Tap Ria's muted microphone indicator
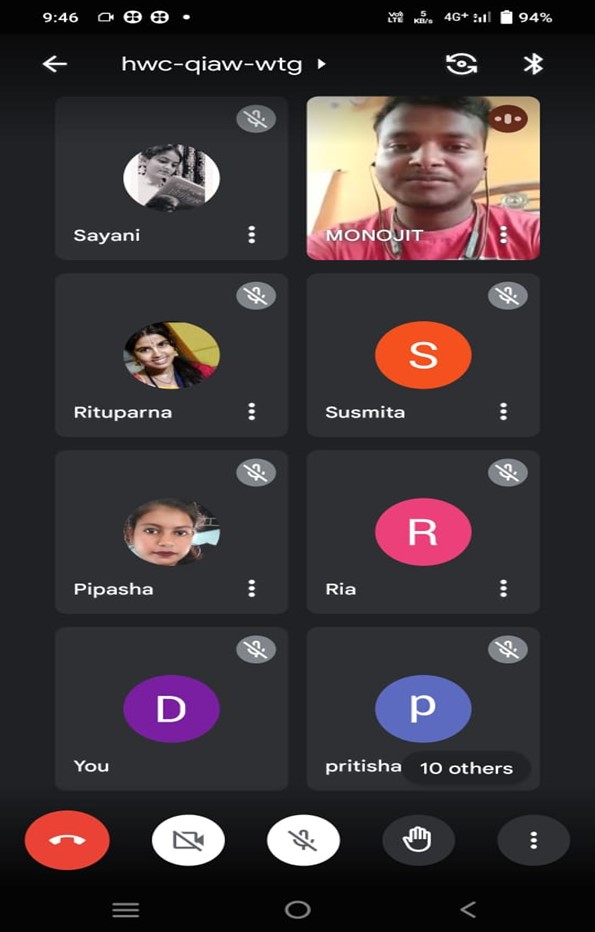The width and height of the screenshot is (595, 932). pyautogui.click(x=508, y=473)
